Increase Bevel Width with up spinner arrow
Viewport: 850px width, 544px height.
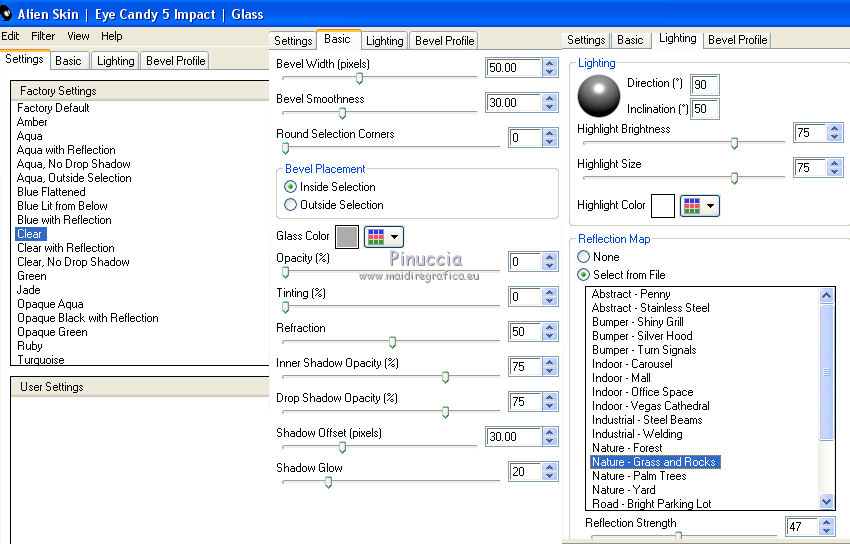click(x=550, y=63)
